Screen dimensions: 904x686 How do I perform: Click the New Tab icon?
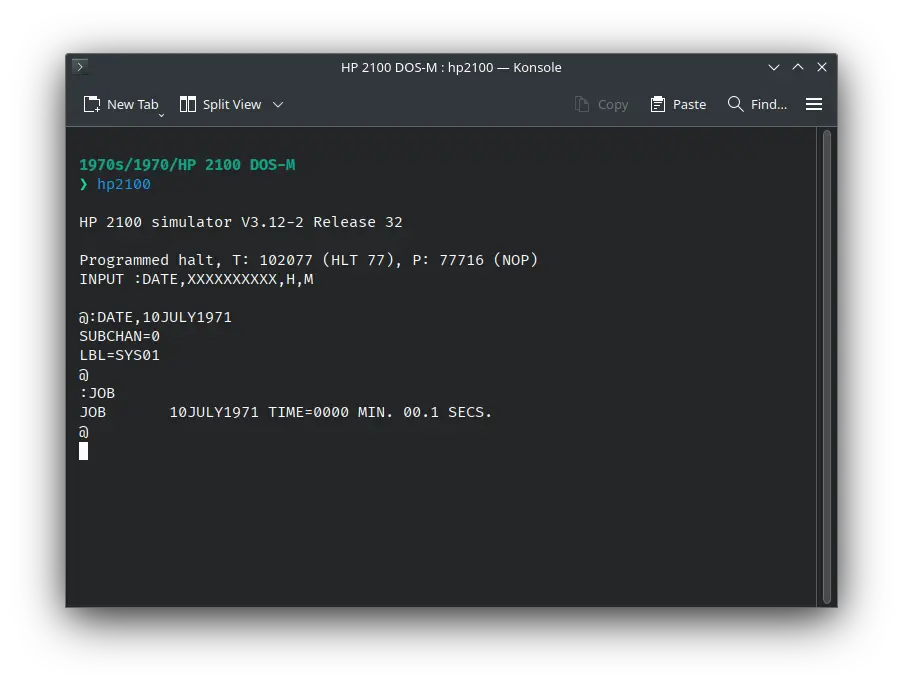[92, 104]
